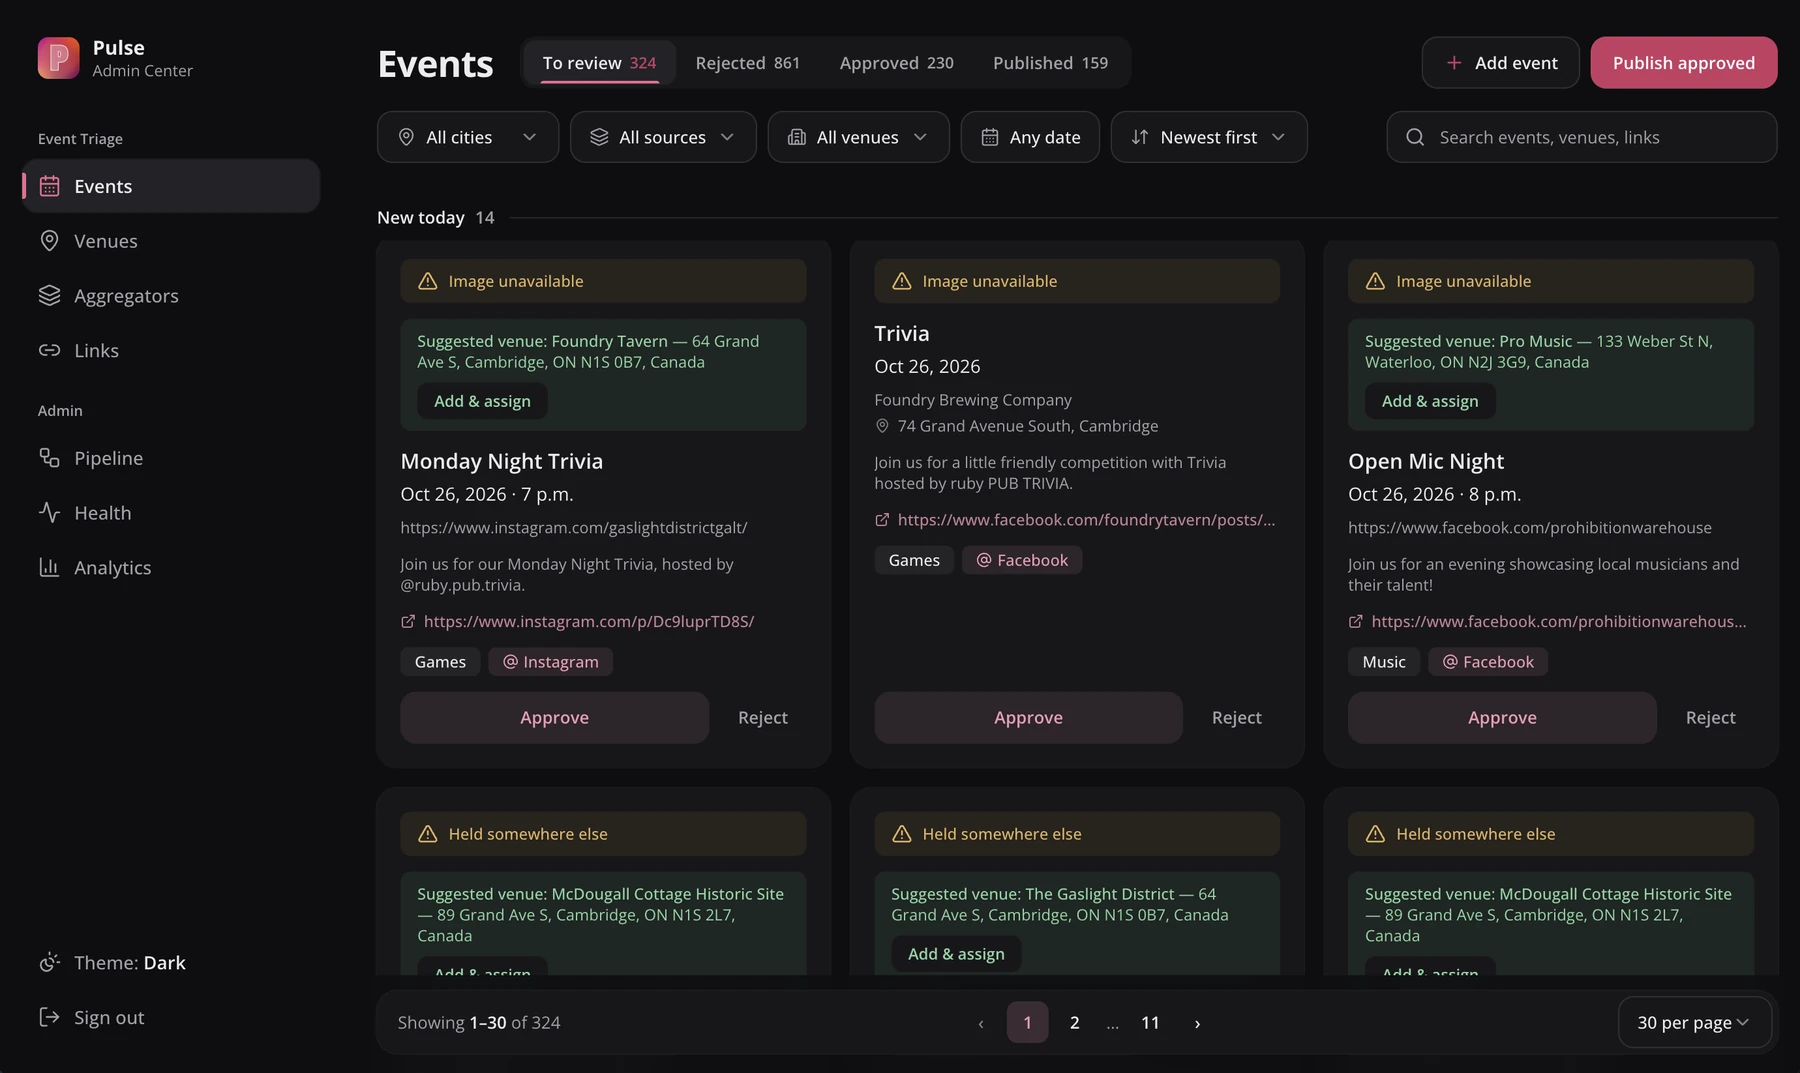Screen dimensions: 1800x1073
Task: Open Analytics from the sidebar
Action: [171, 567]
